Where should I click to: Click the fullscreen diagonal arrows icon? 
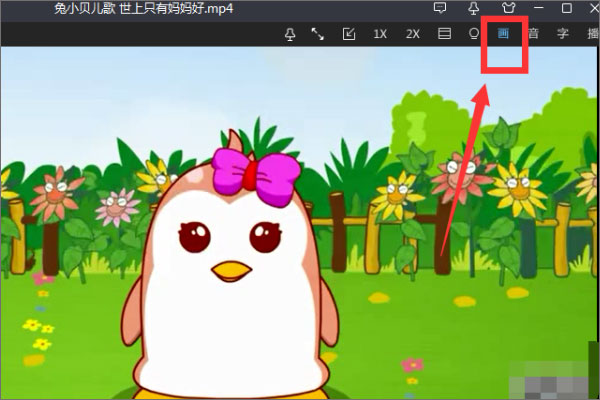point(318,34)
